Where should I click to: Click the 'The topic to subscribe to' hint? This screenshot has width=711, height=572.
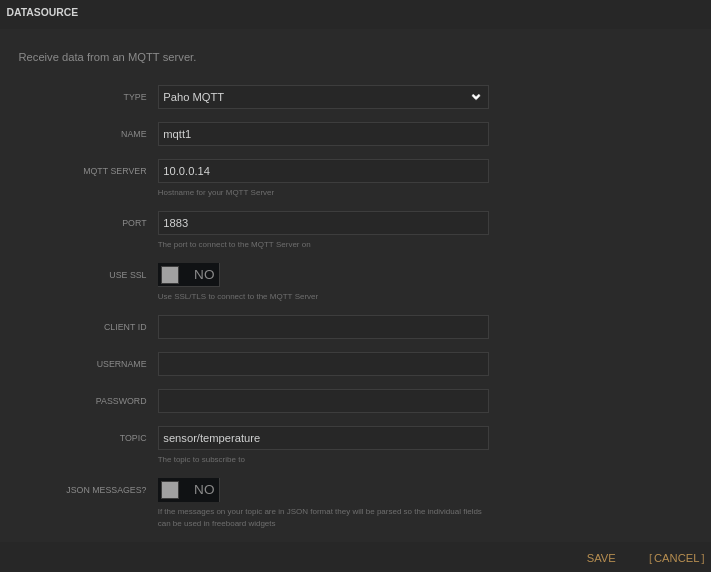click(201, 459)
